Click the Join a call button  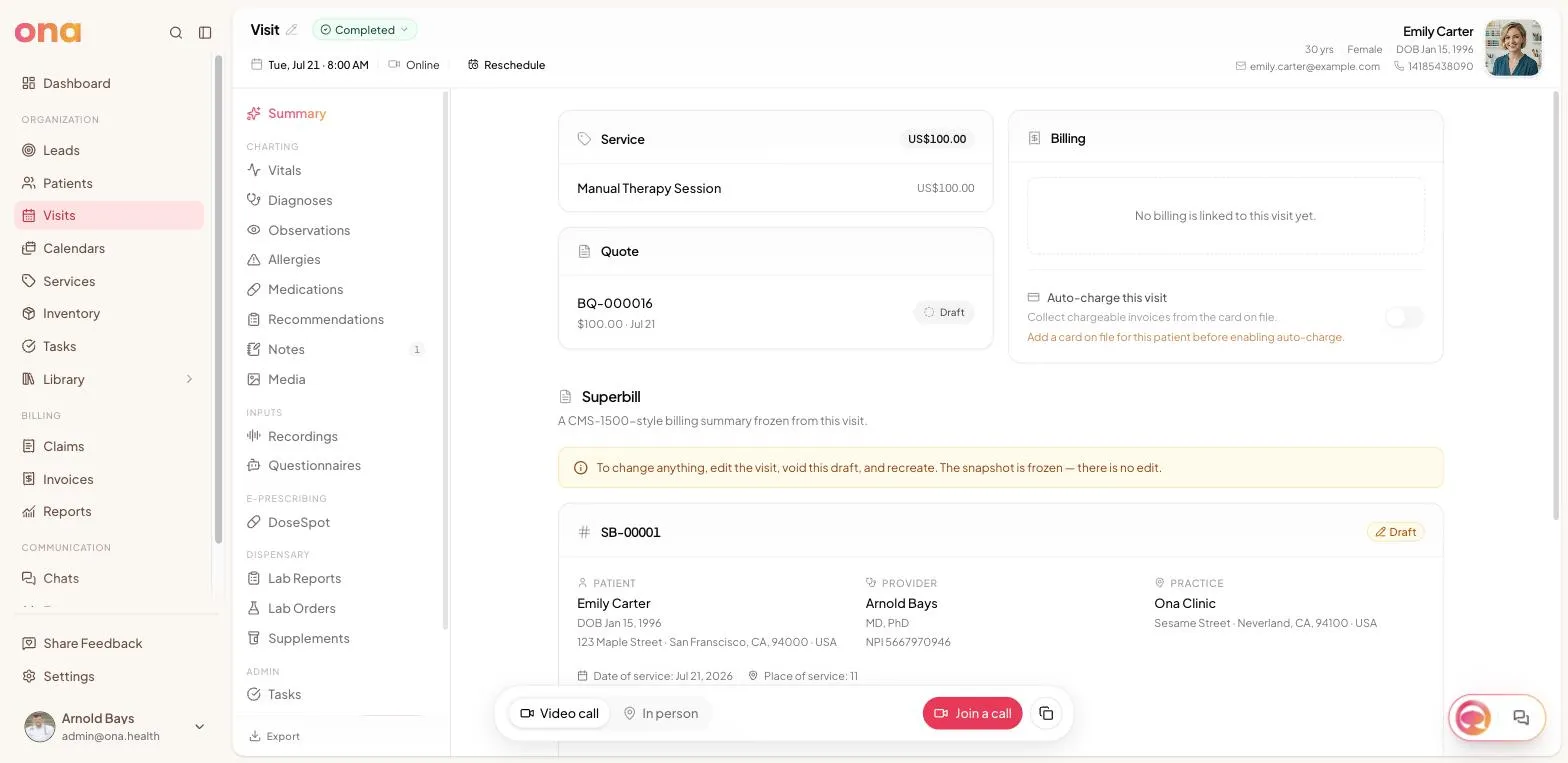coord(972,713)
